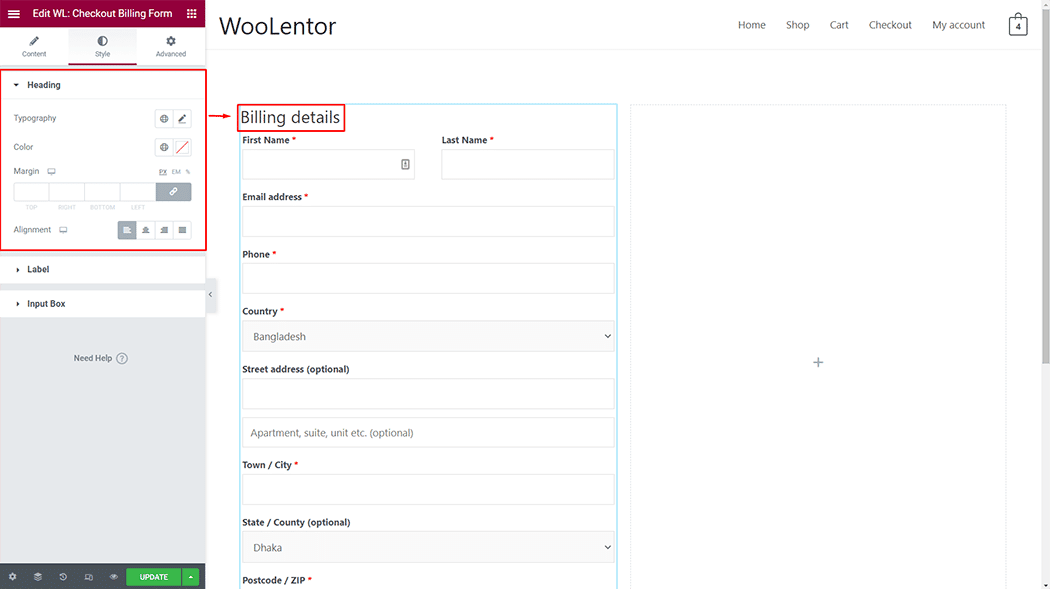This screenshot has width=1050, height=589.
Task: Click the Typography global globe icon
Action: tap(164, 118)
